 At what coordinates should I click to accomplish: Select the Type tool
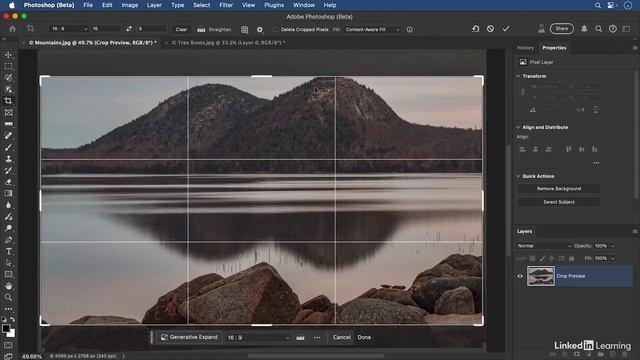tap(8, 251)
